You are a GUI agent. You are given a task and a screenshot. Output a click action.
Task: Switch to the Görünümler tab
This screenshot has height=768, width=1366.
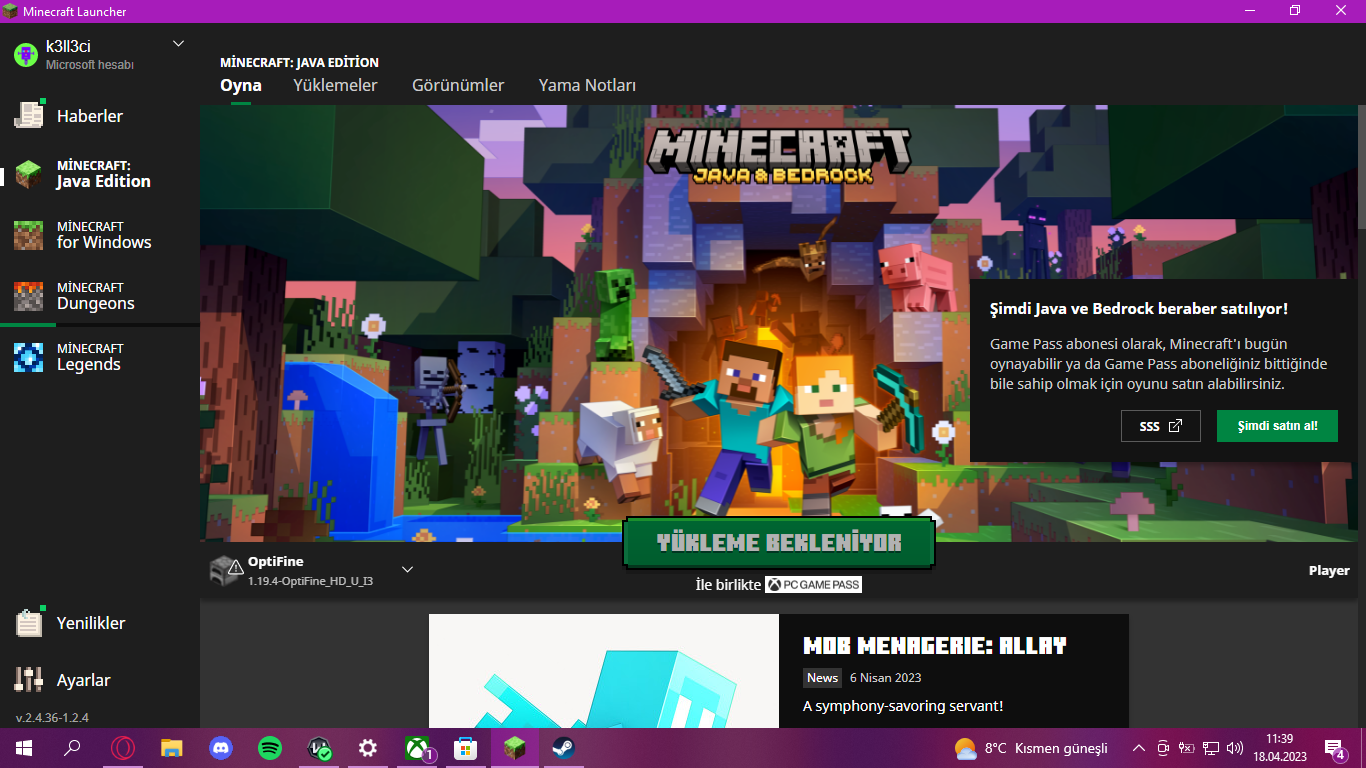point(458,86)
